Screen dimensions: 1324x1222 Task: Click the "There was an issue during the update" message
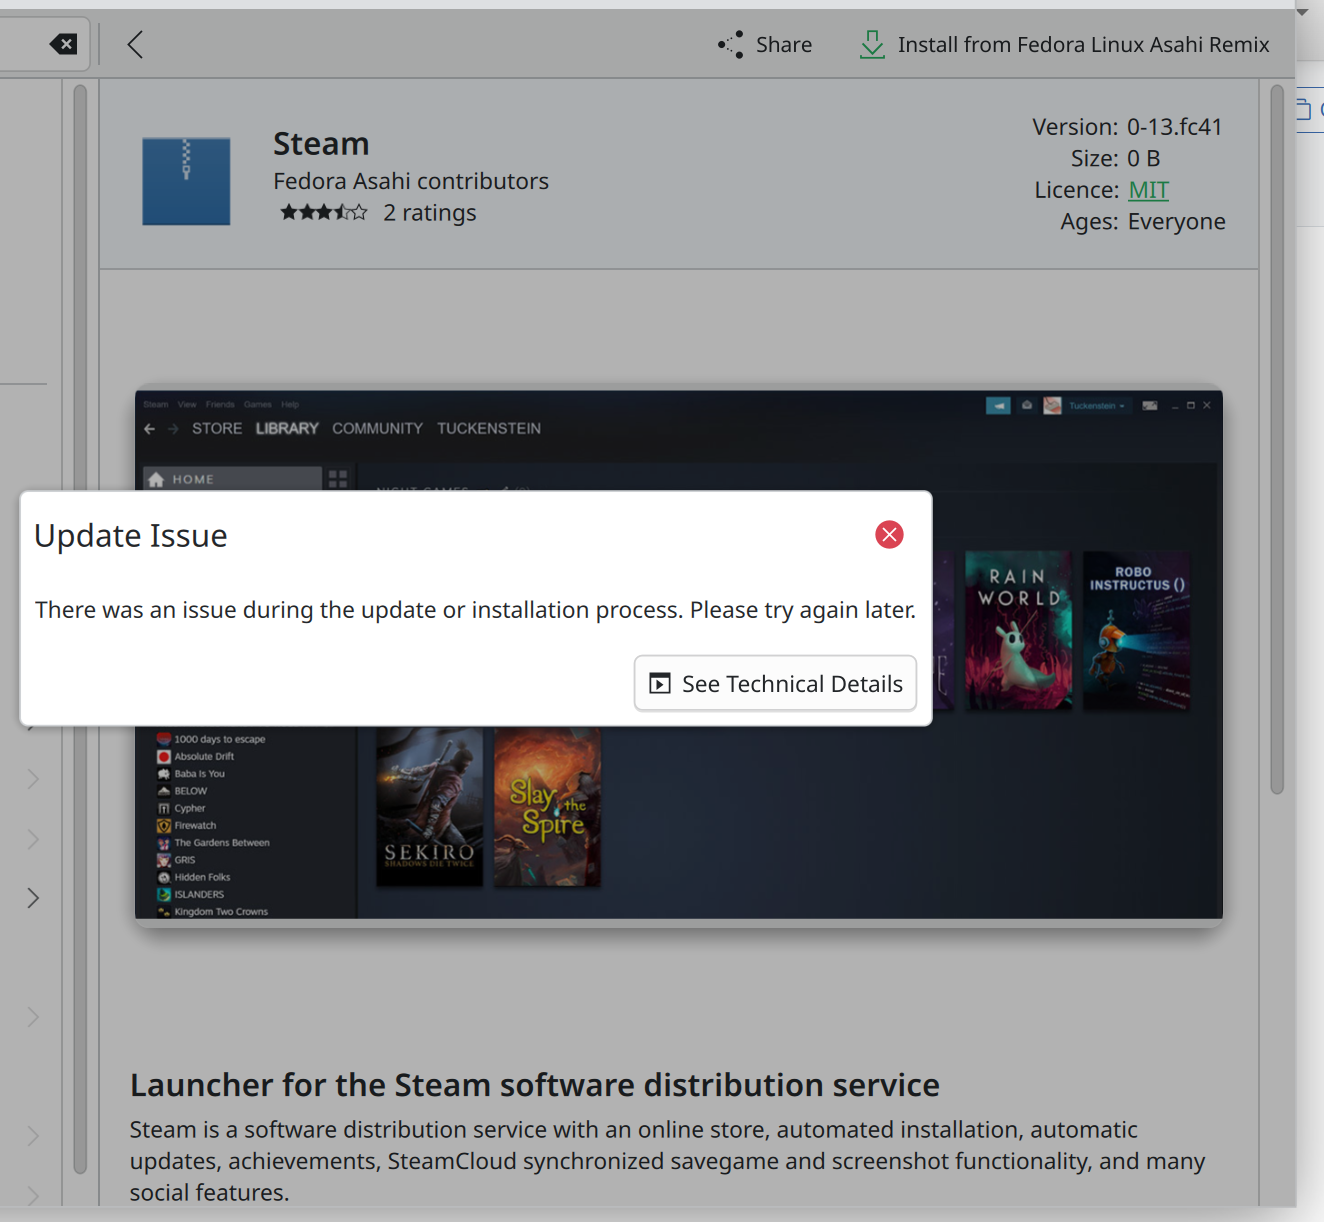(x=475, y=610)
